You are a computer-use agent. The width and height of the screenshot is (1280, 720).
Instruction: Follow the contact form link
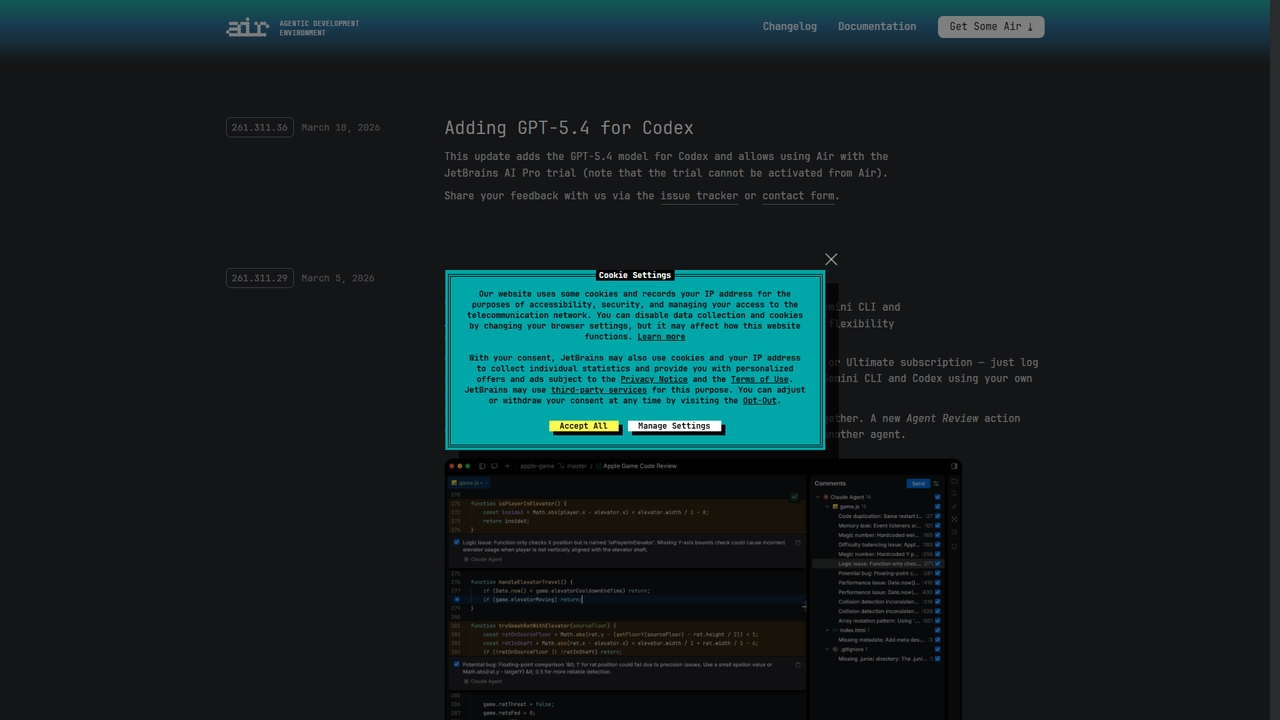(x=798, y=196)
